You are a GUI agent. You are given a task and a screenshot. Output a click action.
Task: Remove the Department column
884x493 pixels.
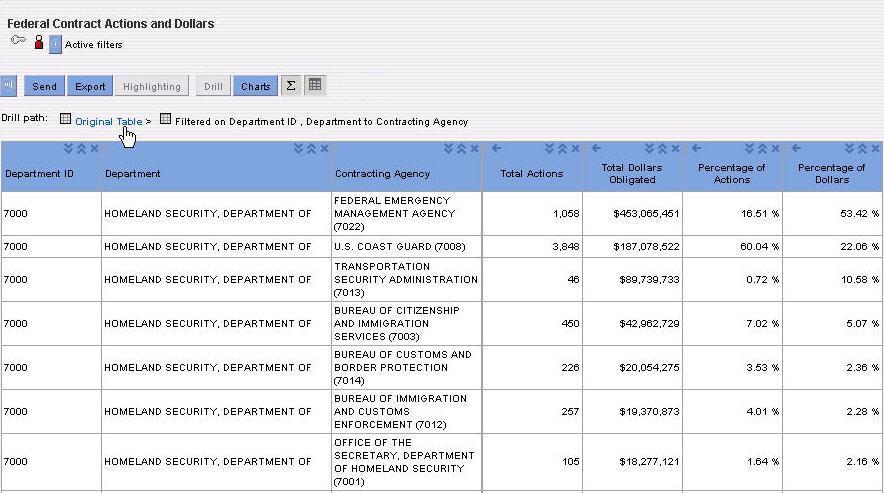pyautogui.click(x=324, y=148)
